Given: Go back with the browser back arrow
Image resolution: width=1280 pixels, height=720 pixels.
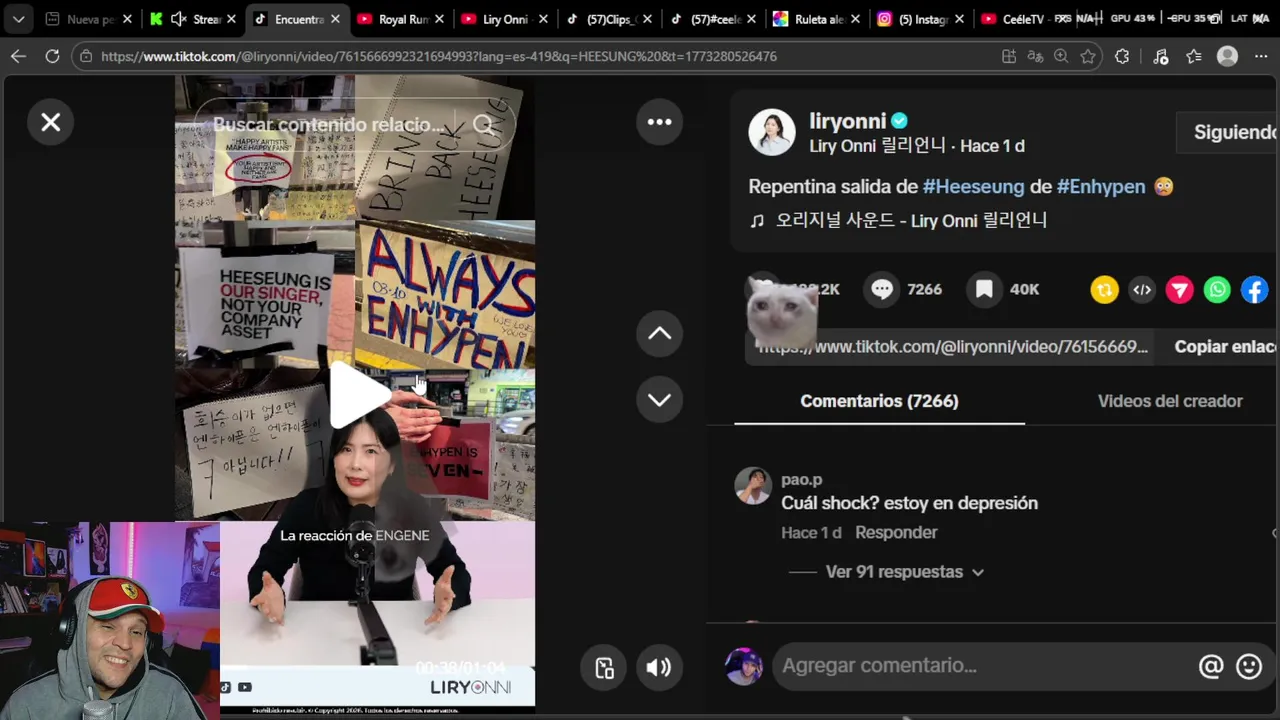Looking at the screenshot, I should click(x=18, y=56).
